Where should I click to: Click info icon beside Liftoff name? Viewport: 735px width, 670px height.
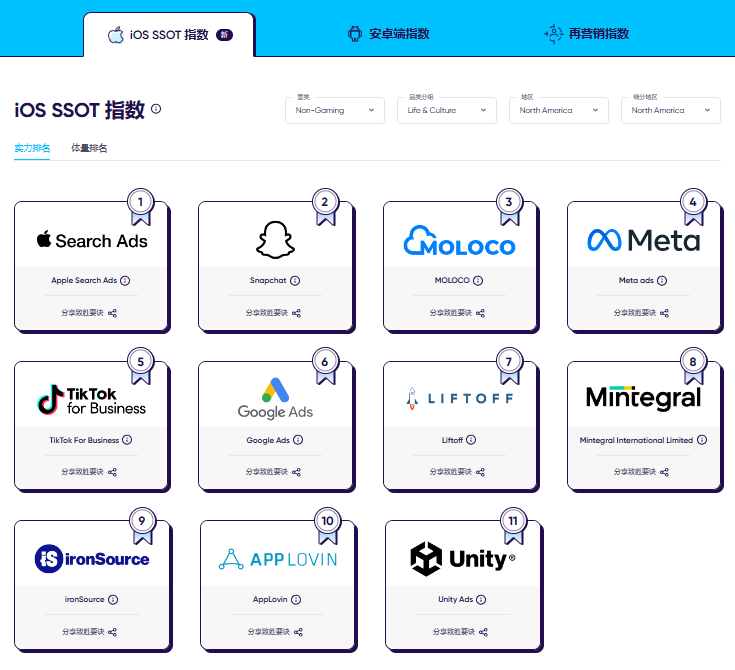[471, 440]
